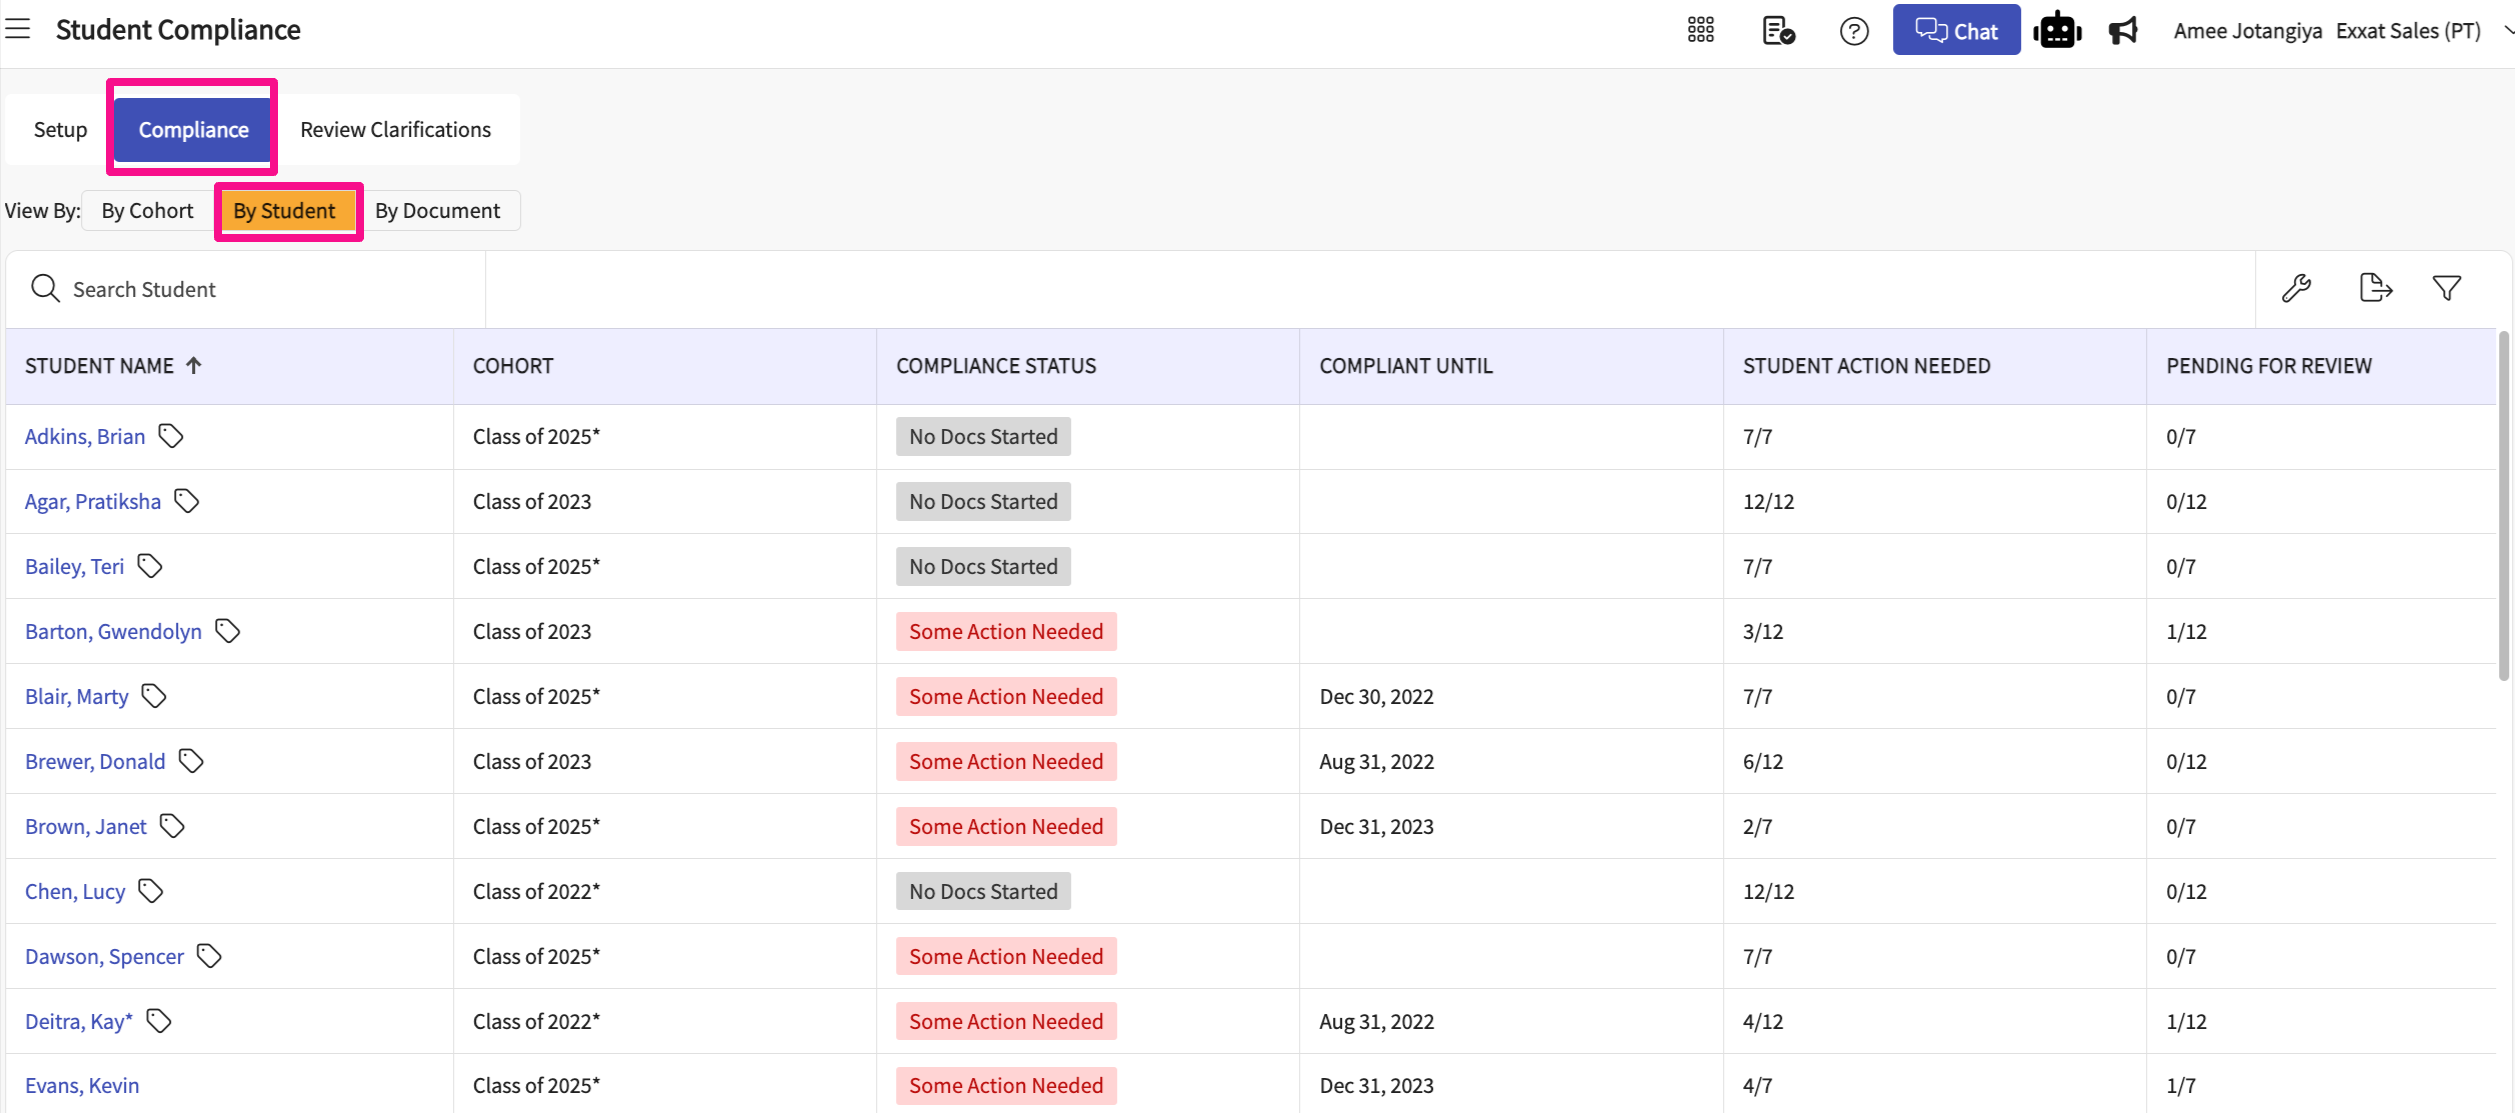
Task: Click the wrench settings icon
Action: click(2296, 289)
